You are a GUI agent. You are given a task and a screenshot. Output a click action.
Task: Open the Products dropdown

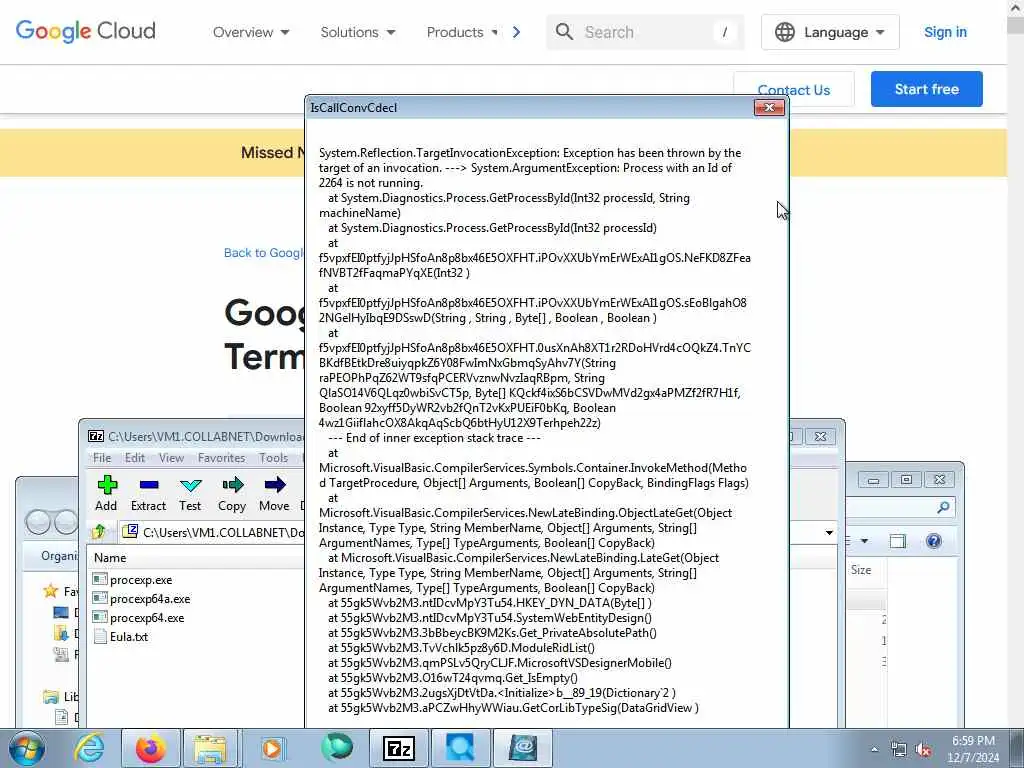(462, 32)
